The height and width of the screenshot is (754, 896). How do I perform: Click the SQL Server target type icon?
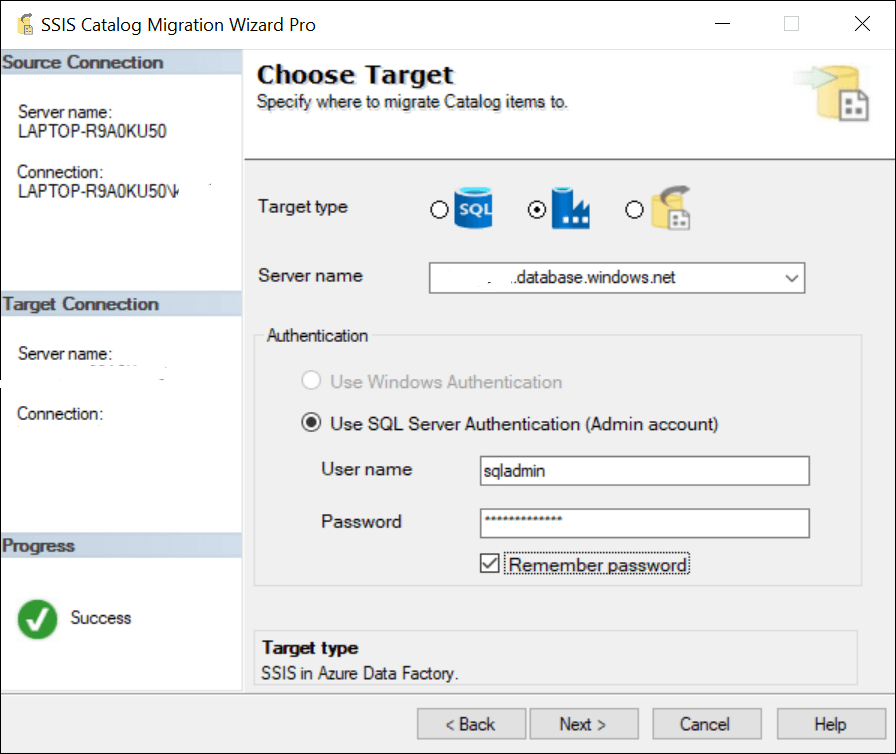point(473,208)
